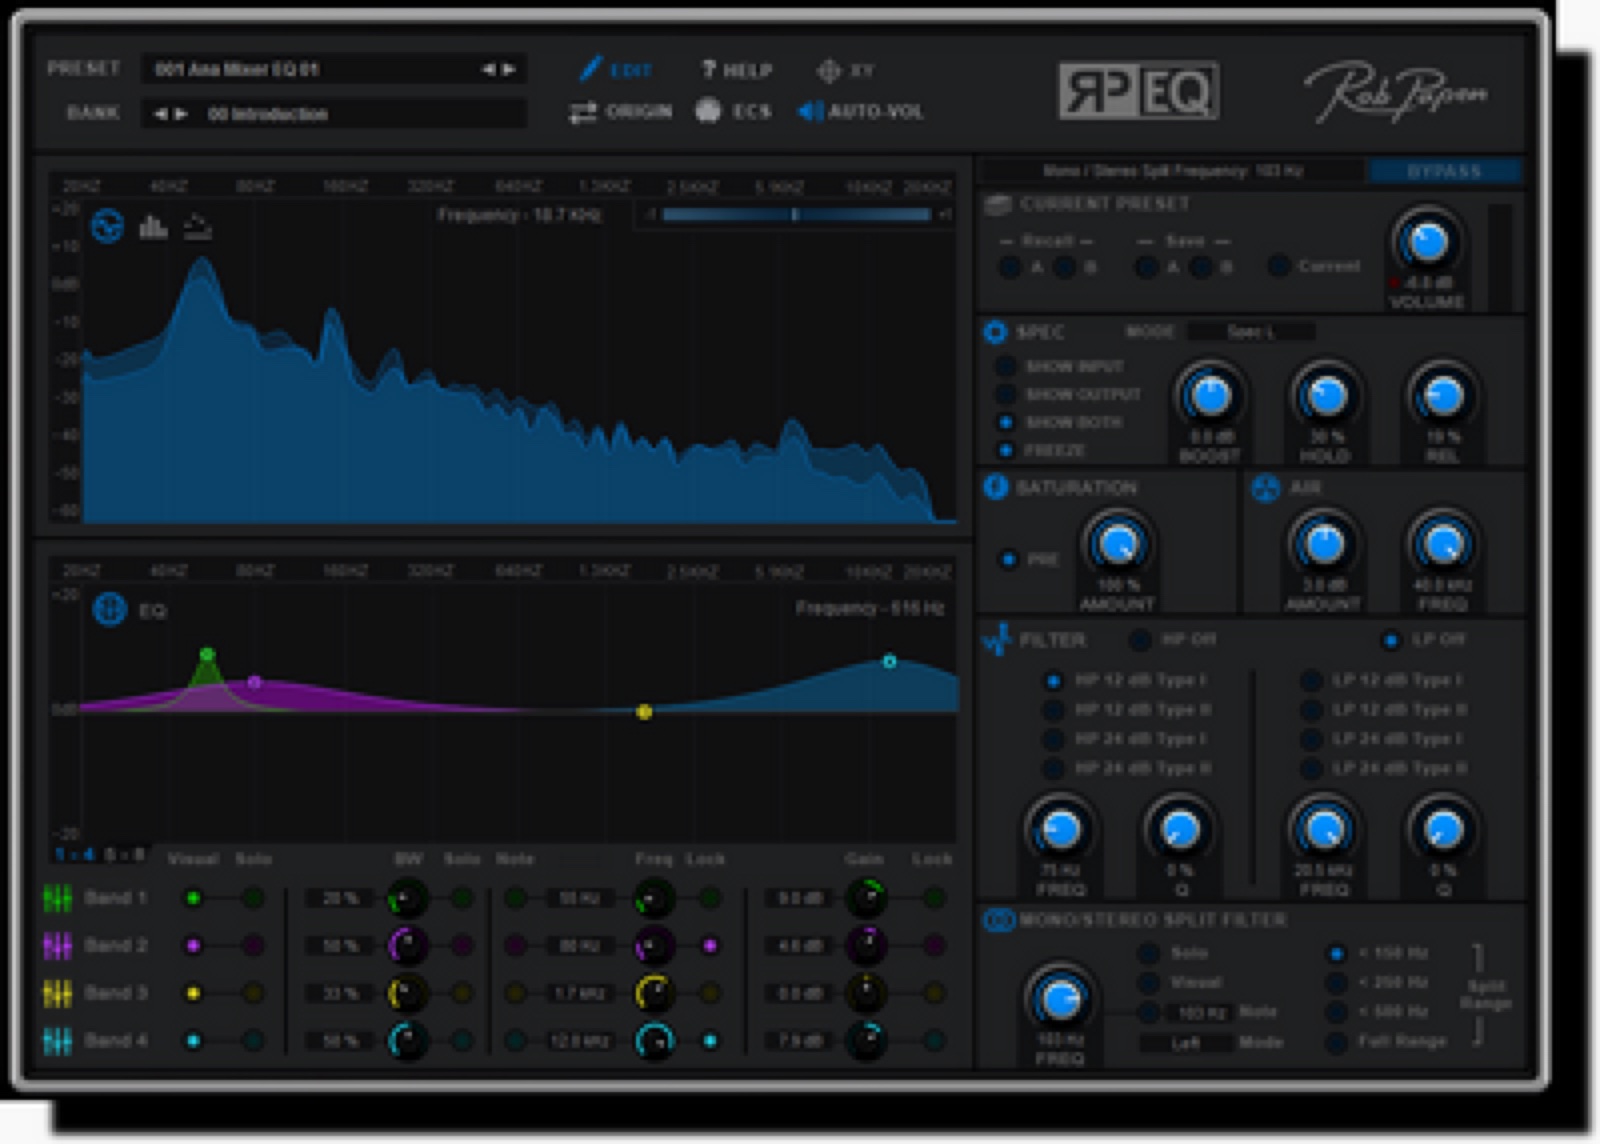Click the Rob Papen RP-EQ logo
The image size is (1600, 1144).
(1138, 91)
